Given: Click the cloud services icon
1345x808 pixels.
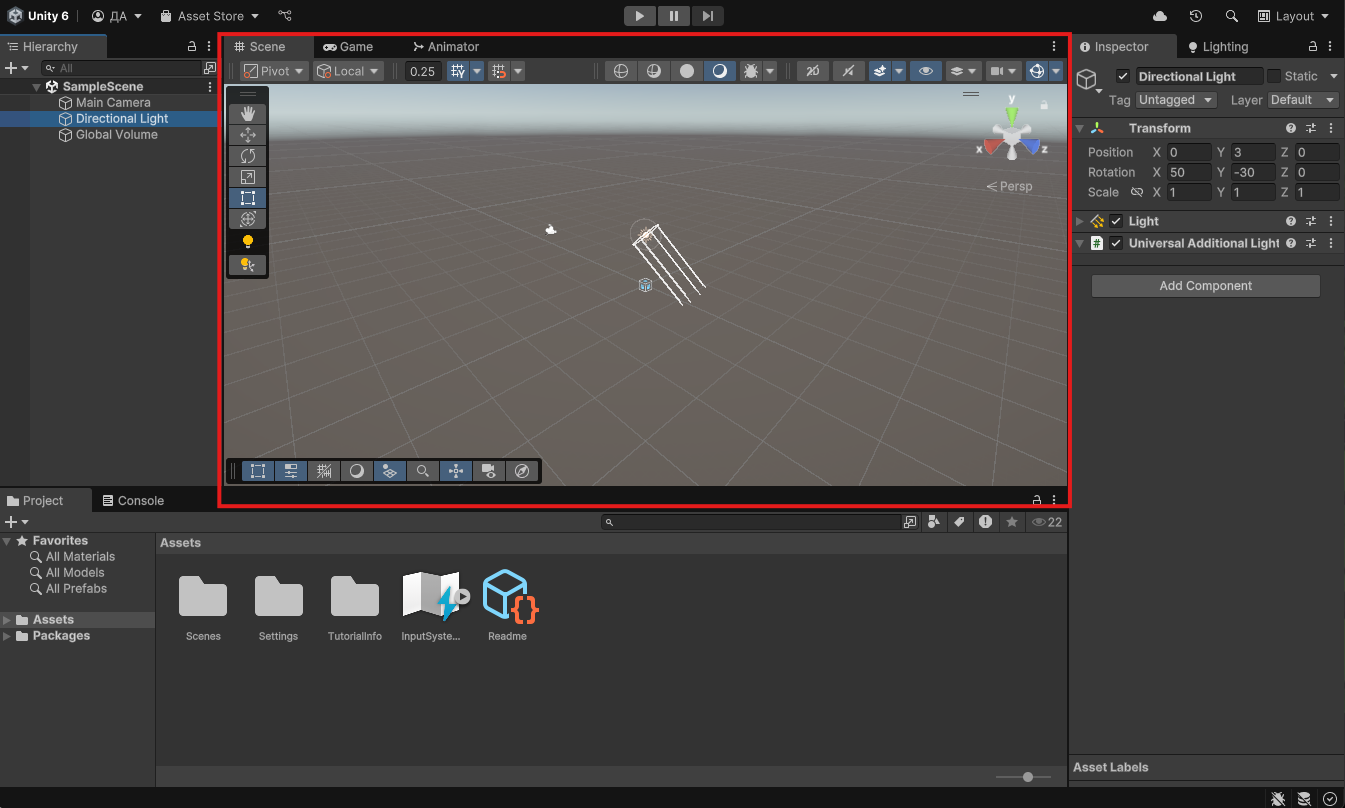Looking at the screenshot, I should (1160, 16).
